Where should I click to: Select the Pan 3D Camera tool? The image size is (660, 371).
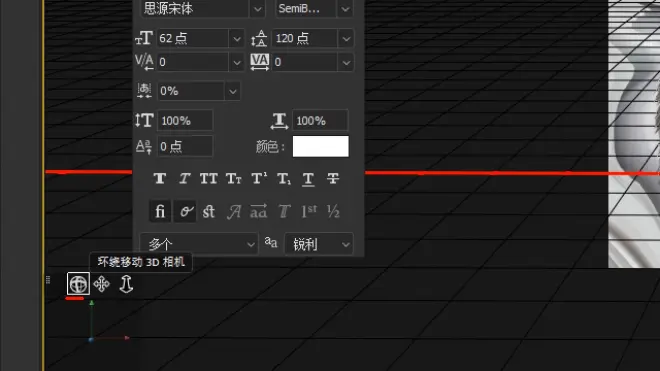tap(101, 284)
